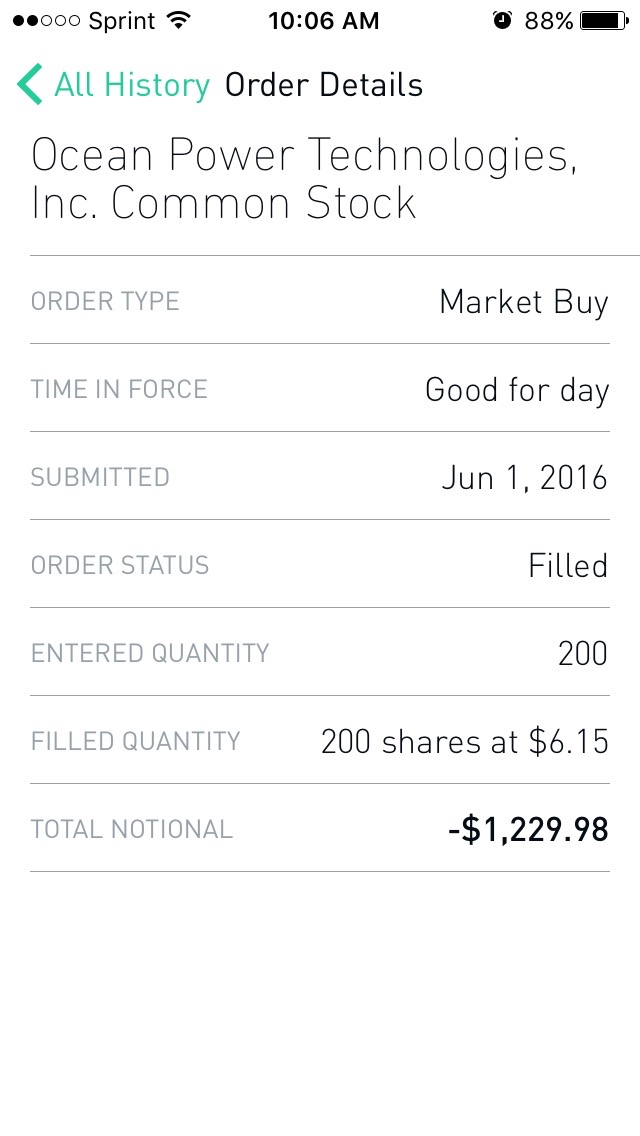Tap the Good for day value
The image size is (640, 1136).
click(x=516, y=389)
